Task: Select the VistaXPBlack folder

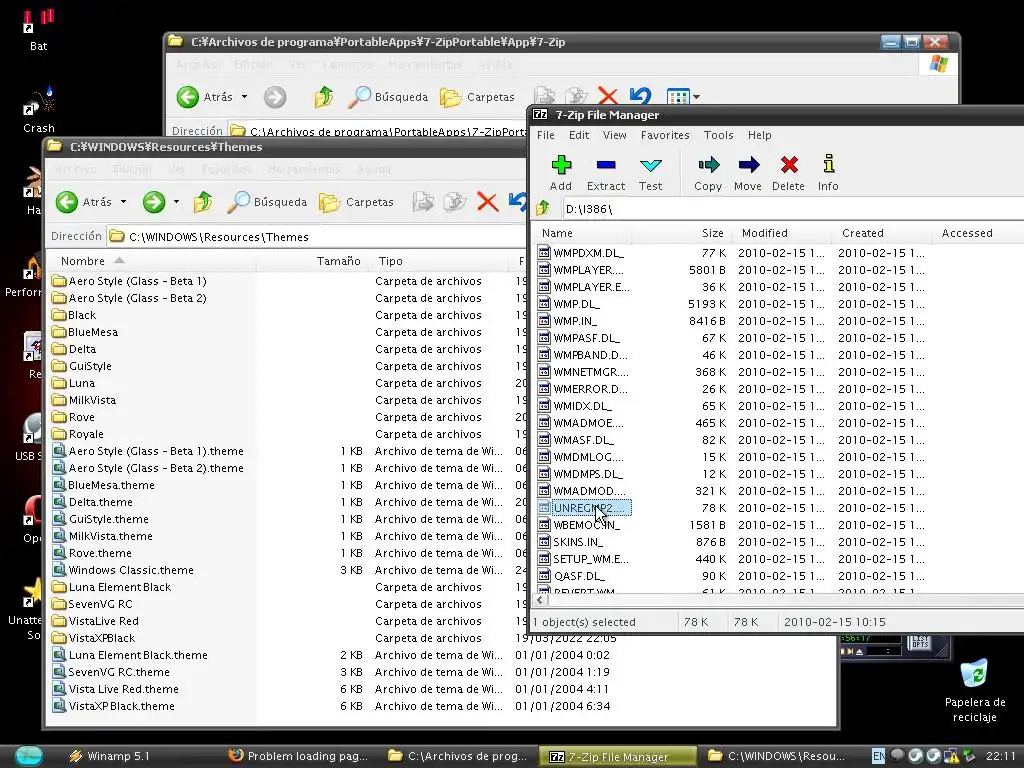Action: click(x=94, y=638)
